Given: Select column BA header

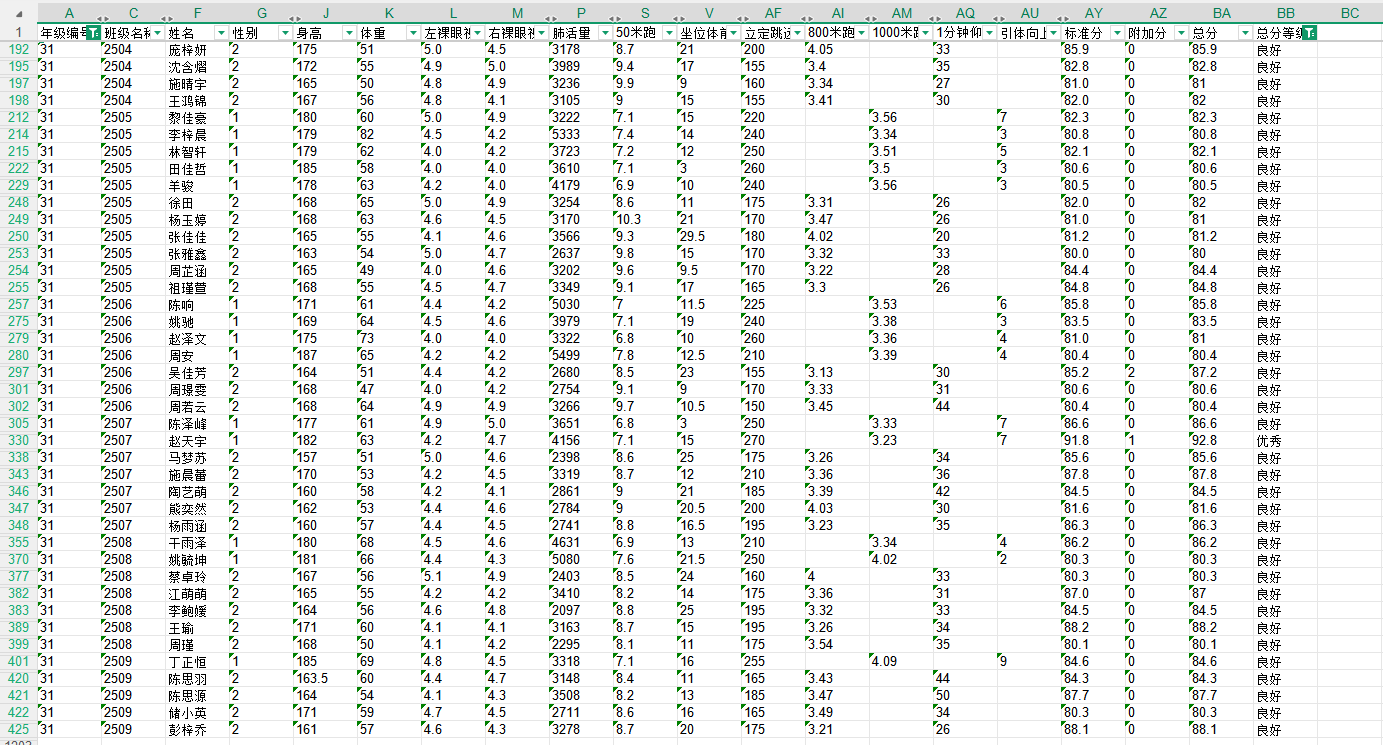Looking at the screenshot, I should click(1221, 12).
